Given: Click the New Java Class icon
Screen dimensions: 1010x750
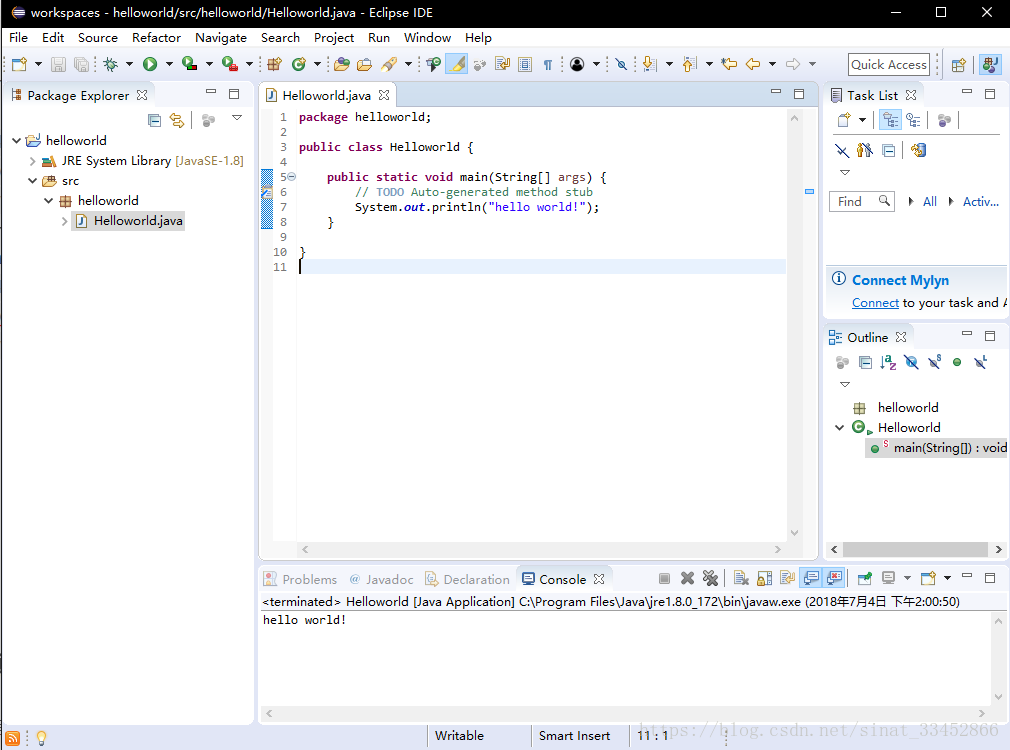Looking at the screenshot, I should [298, 64].
